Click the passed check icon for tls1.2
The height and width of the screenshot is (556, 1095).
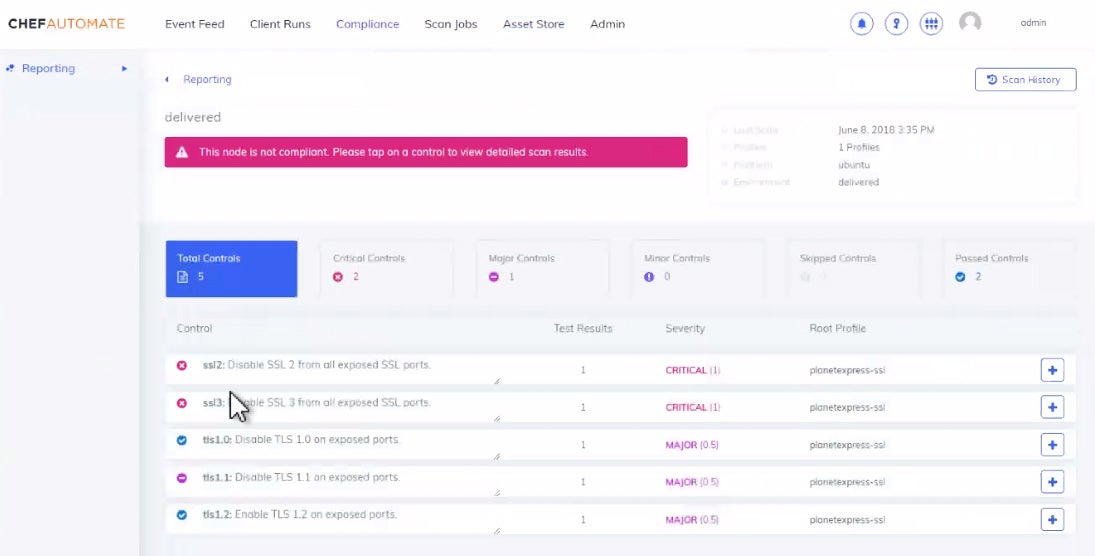point(182,515)
